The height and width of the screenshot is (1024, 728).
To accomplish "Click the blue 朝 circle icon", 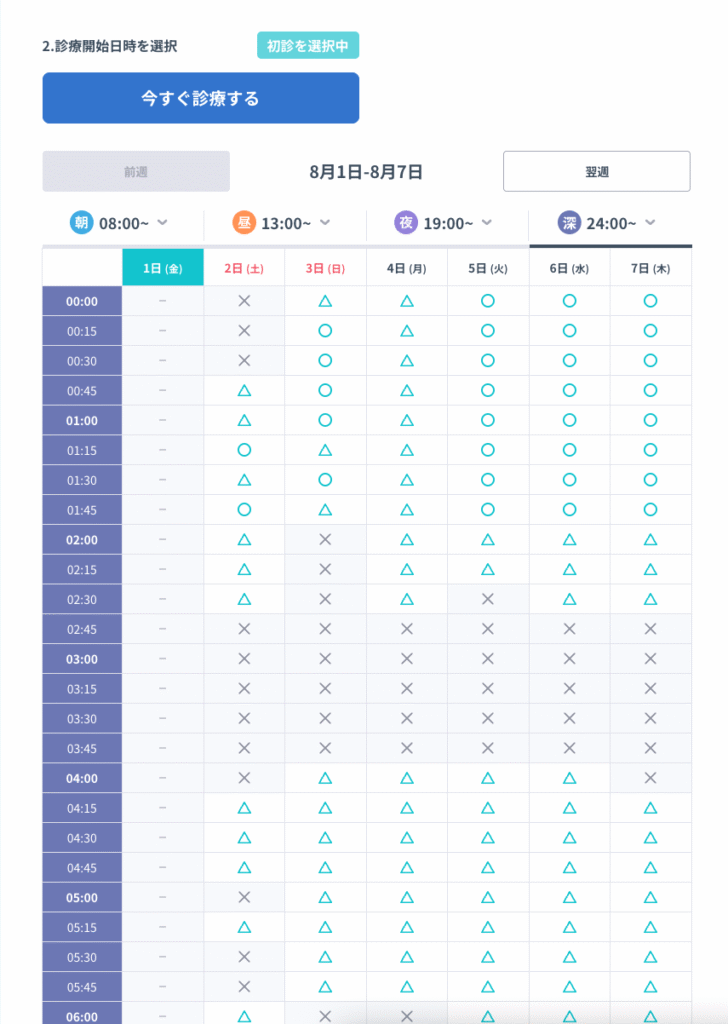I will [82, 223].
